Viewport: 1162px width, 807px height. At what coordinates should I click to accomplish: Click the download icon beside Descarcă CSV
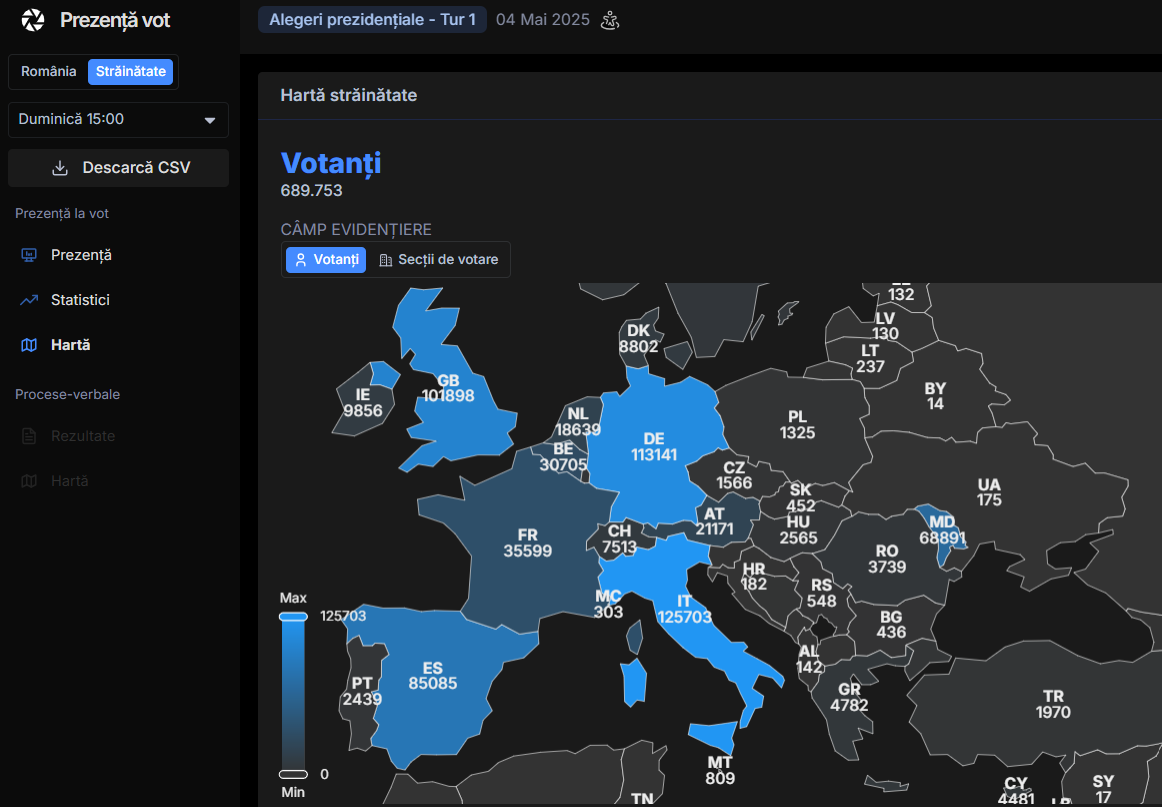[x=60, y=168]
